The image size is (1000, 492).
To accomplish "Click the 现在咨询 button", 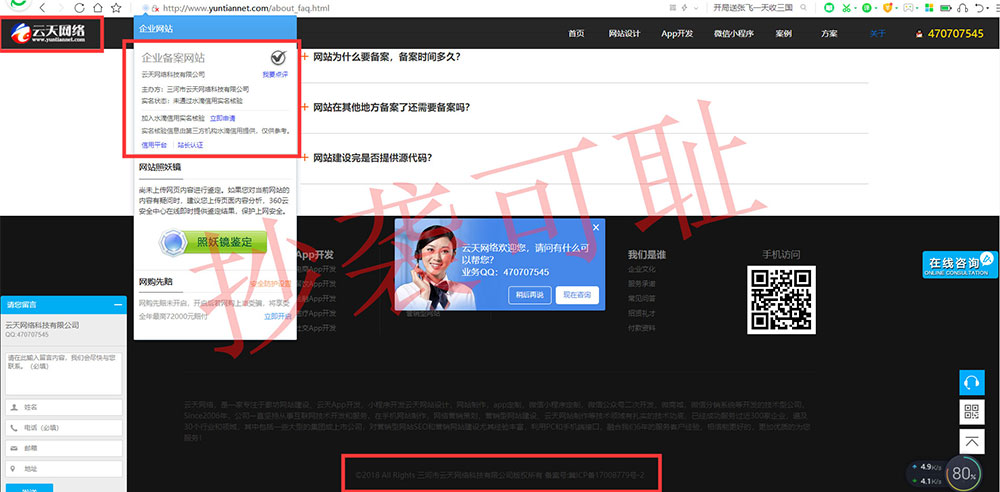I will [577, 295].
